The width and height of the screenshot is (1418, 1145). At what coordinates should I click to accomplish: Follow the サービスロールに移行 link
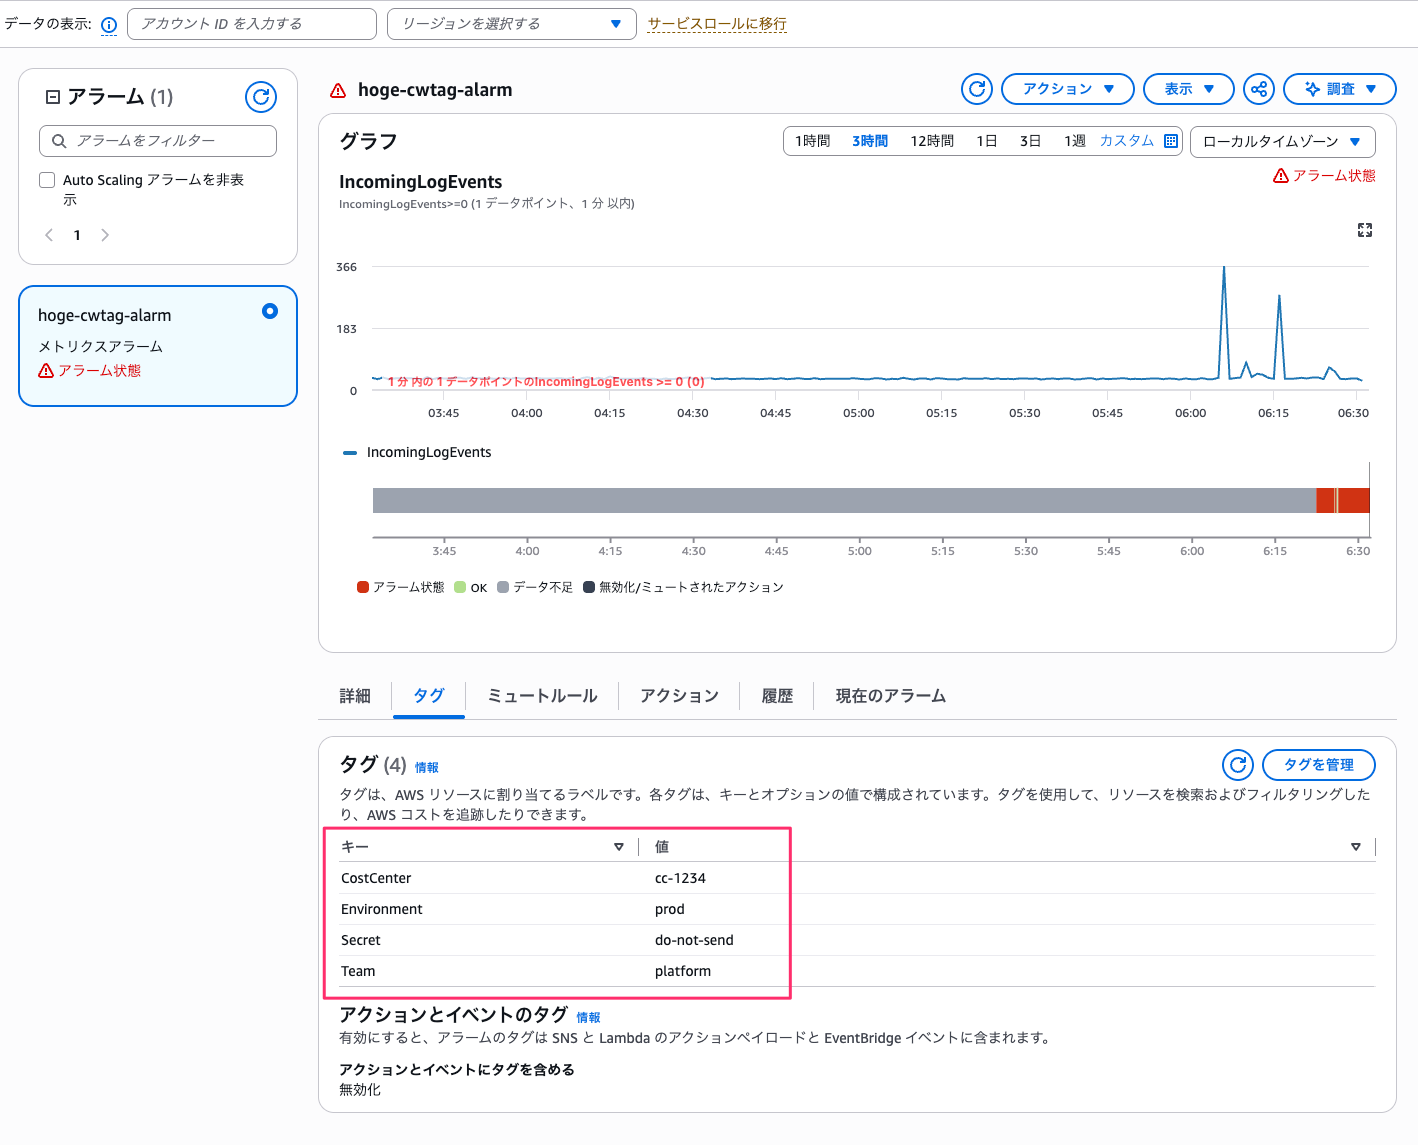pos(717,24)
